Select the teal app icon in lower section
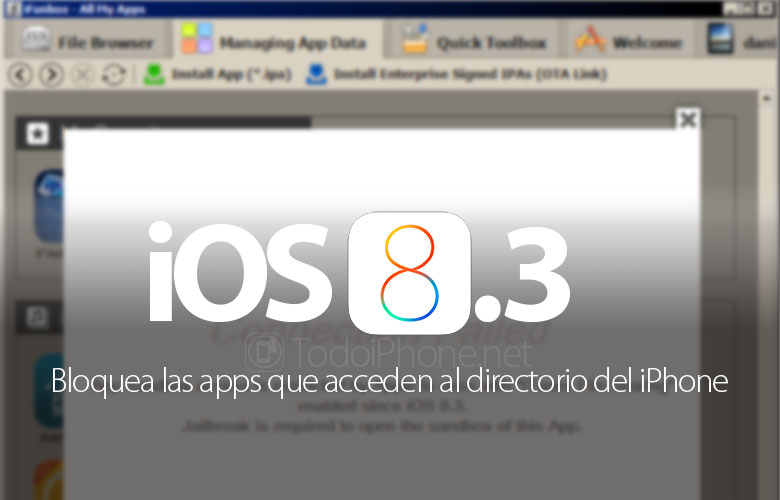The height and width of the screenshot is (500, 780). (49, 391)
